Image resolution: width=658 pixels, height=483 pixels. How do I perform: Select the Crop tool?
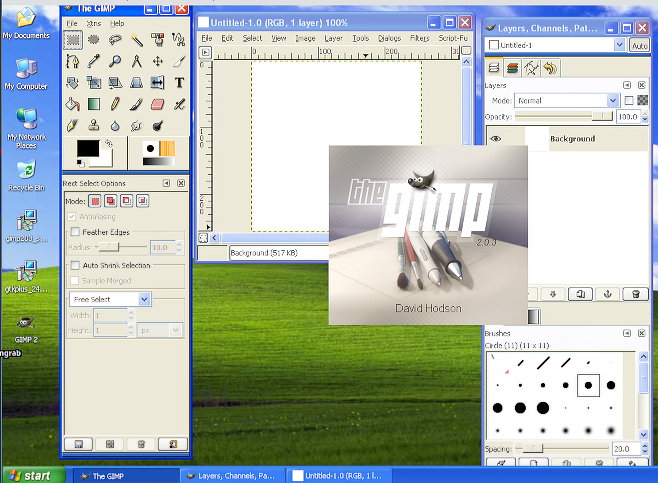pos(179,61)
